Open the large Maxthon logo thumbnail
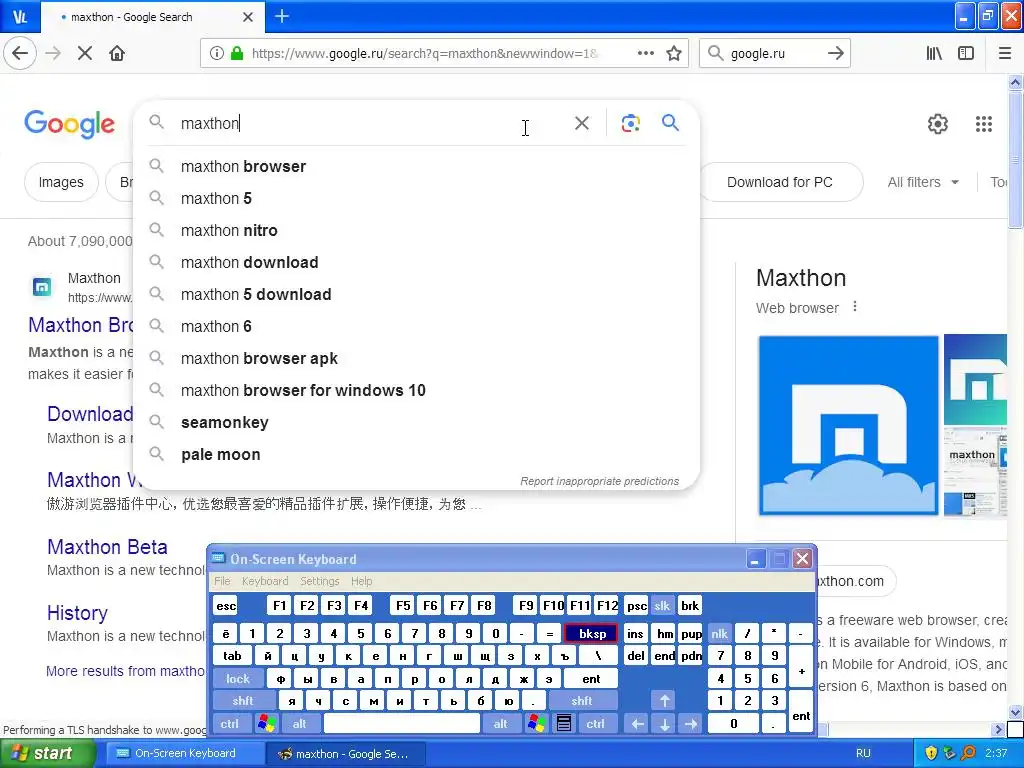Image resolution: width=1024 pixels, height=768 pixels. 848,426
